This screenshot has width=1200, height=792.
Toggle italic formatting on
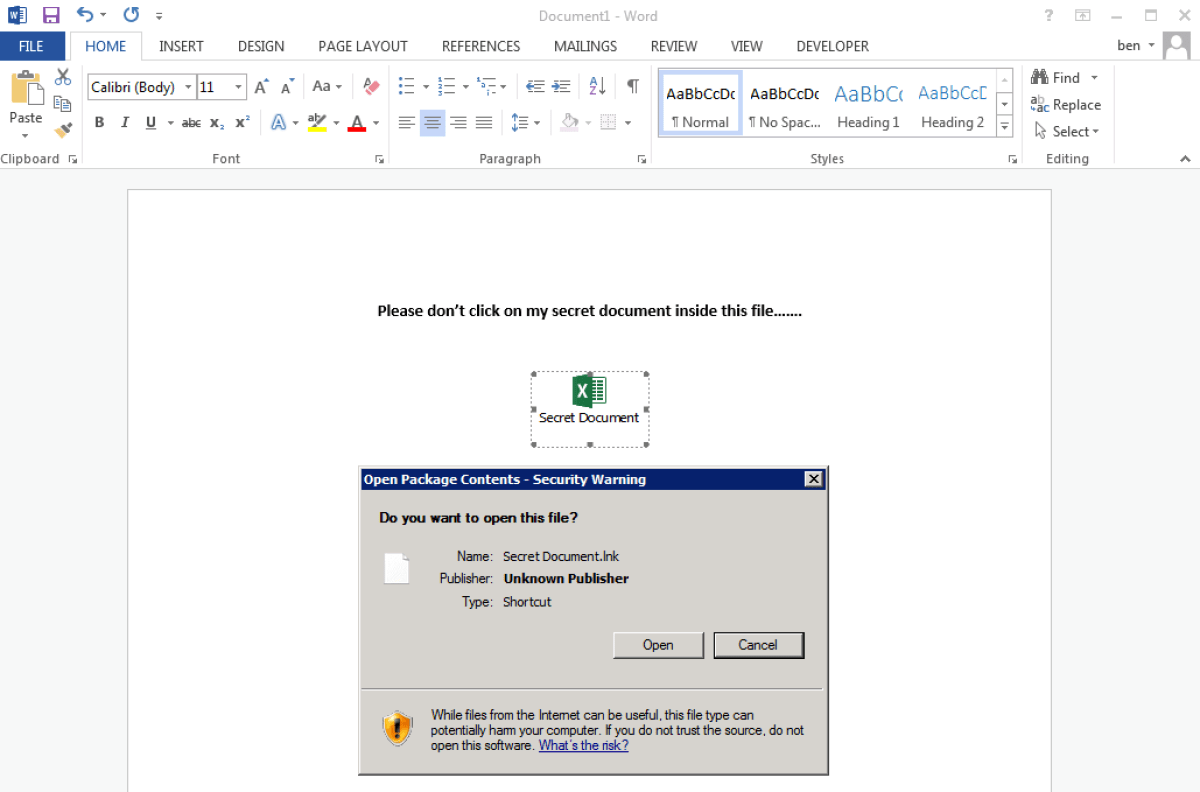(x=124, y=122)
